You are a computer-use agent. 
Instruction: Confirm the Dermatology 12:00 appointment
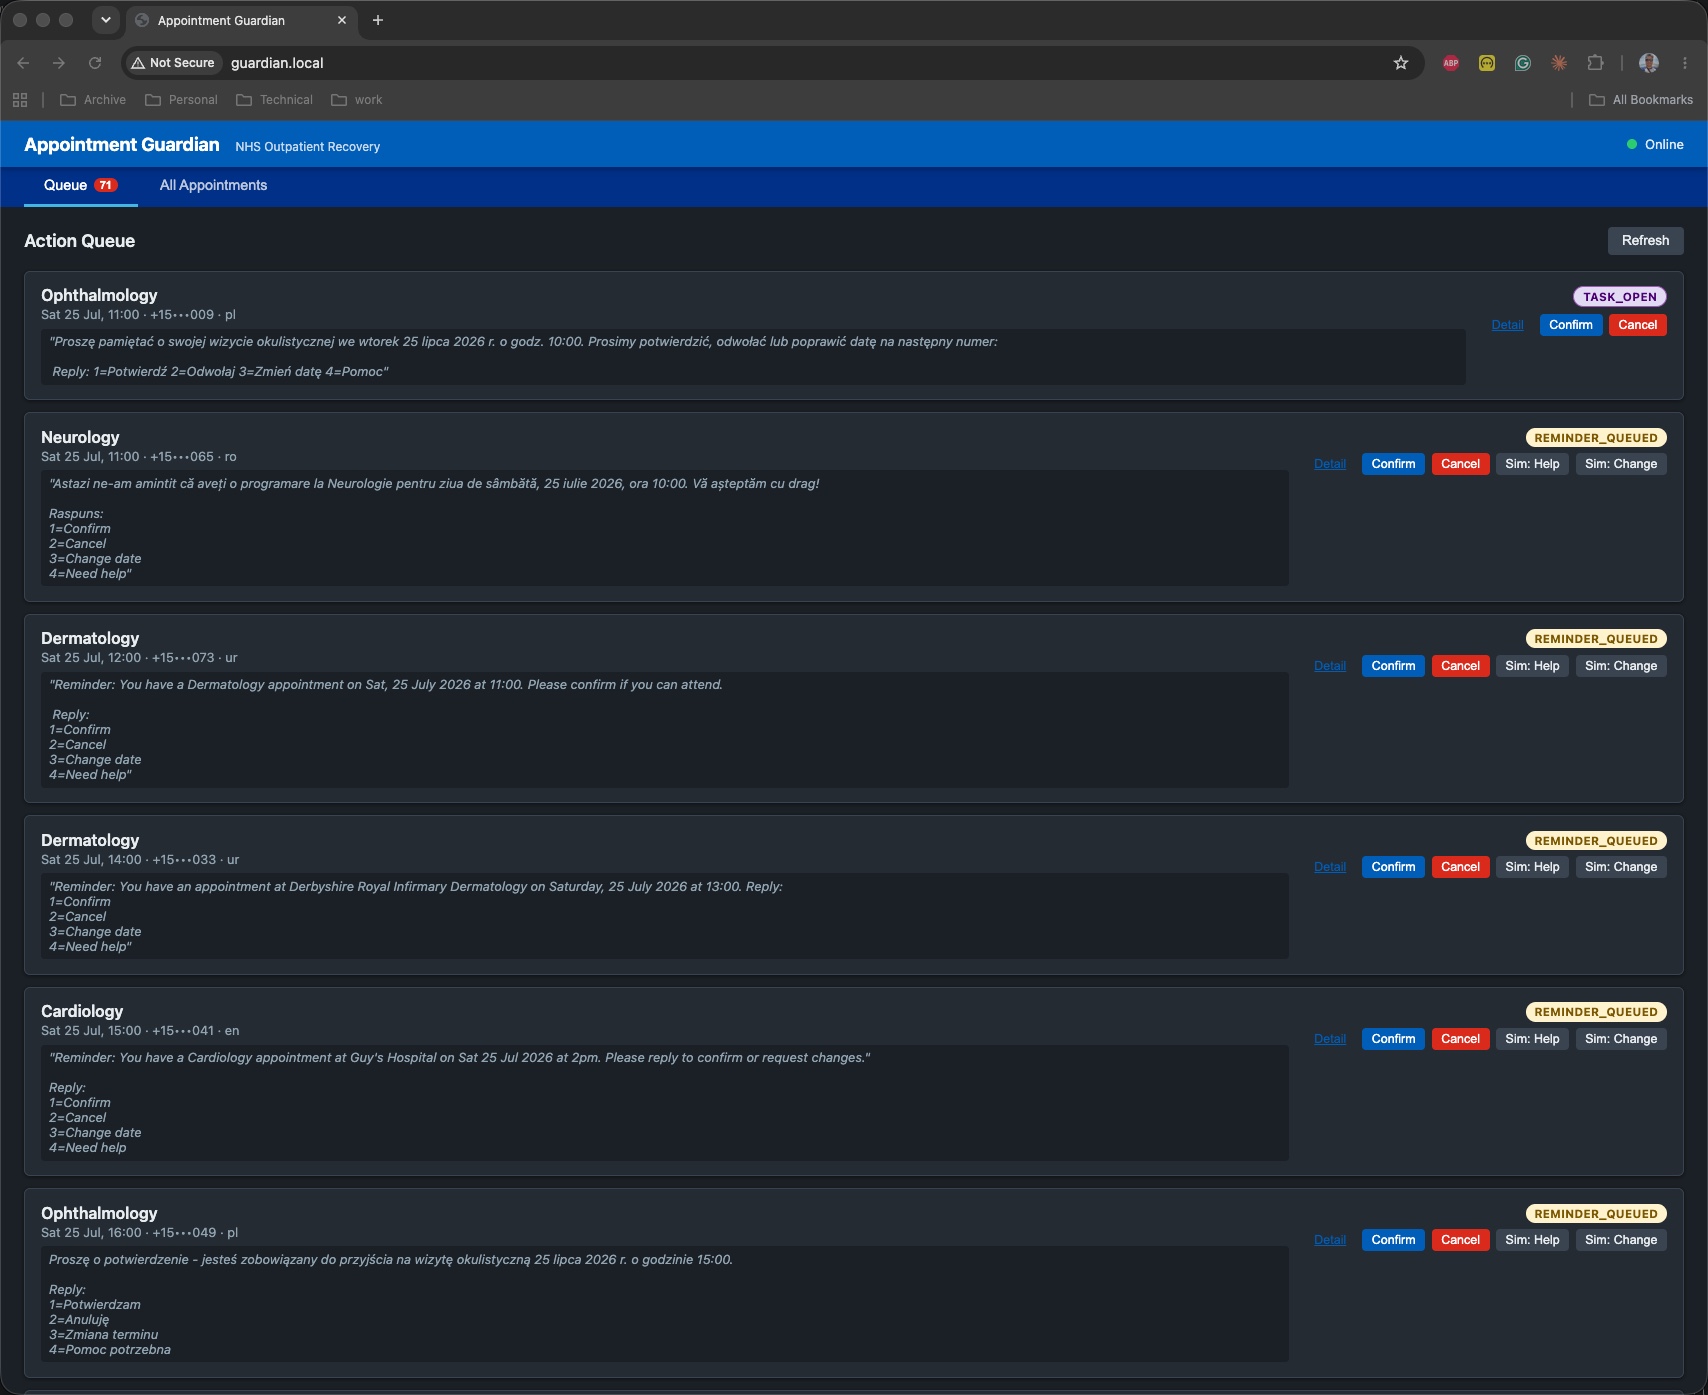[x=1393, y=666]
